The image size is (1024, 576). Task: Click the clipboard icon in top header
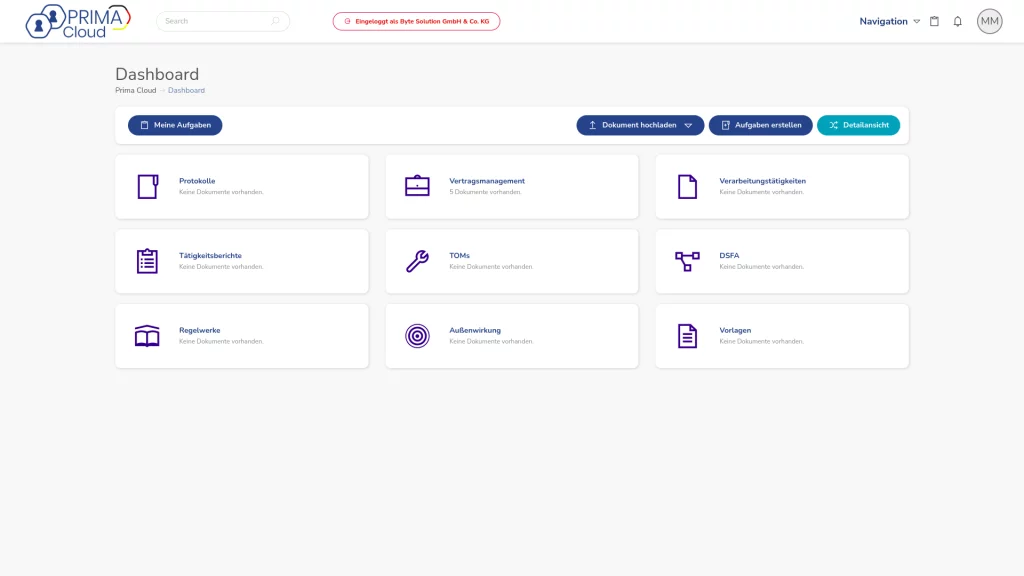pyautogui.click(x=934, y=21)
